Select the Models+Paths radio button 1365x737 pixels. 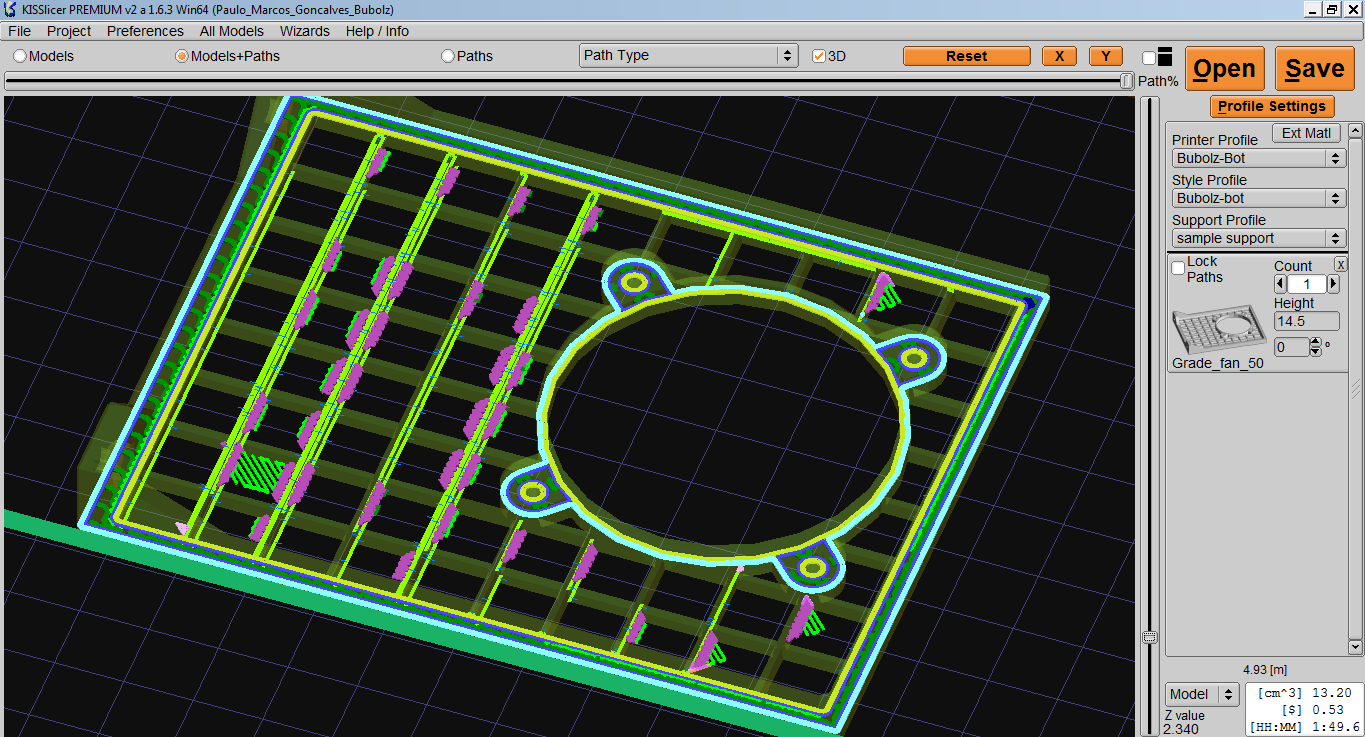[182, 56]
